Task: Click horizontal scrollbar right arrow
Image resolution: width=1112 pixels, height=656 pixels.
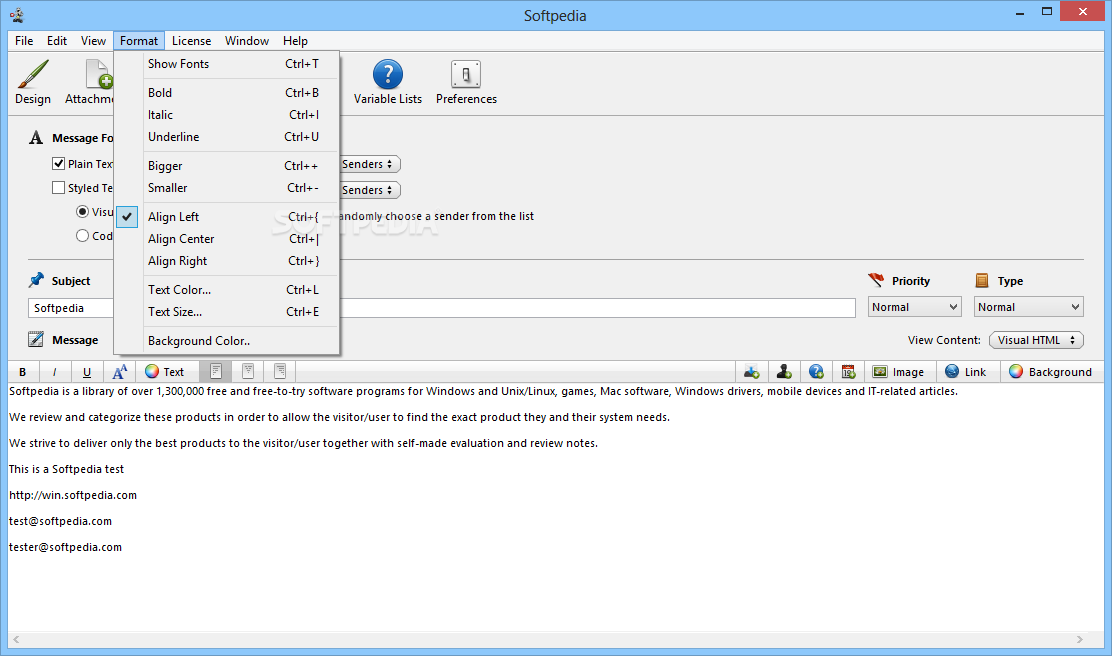Action: click(1079, 639)
